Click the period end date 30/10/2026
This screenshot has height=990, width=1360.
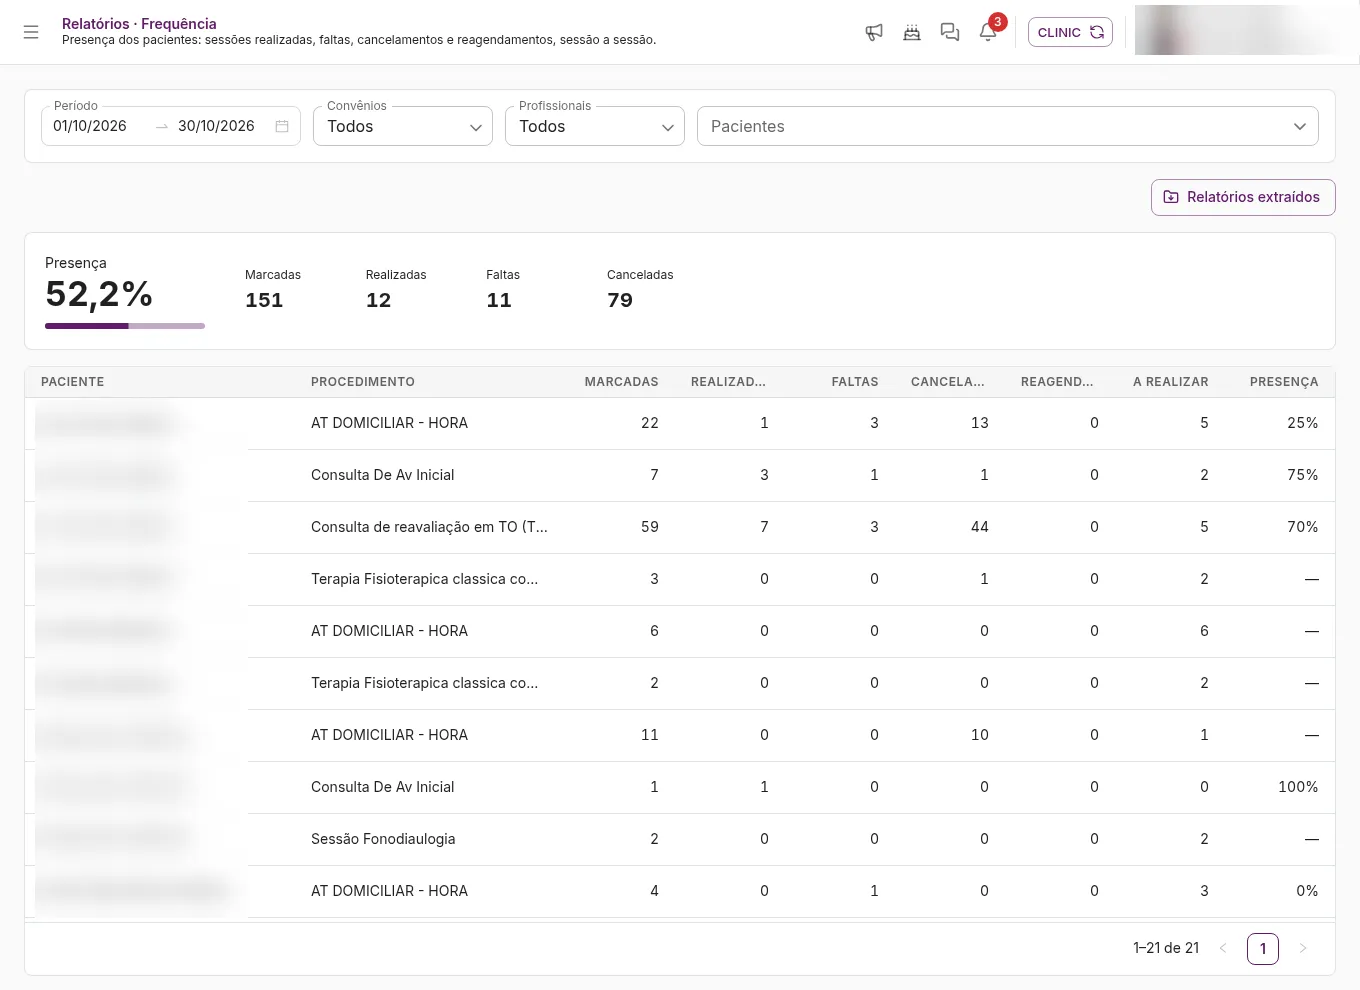coord(216,126)
